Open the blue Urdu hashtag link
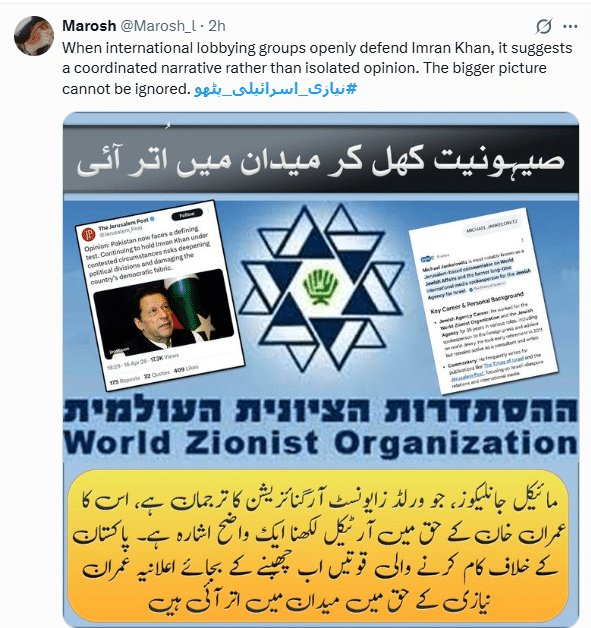 (275, 89)
